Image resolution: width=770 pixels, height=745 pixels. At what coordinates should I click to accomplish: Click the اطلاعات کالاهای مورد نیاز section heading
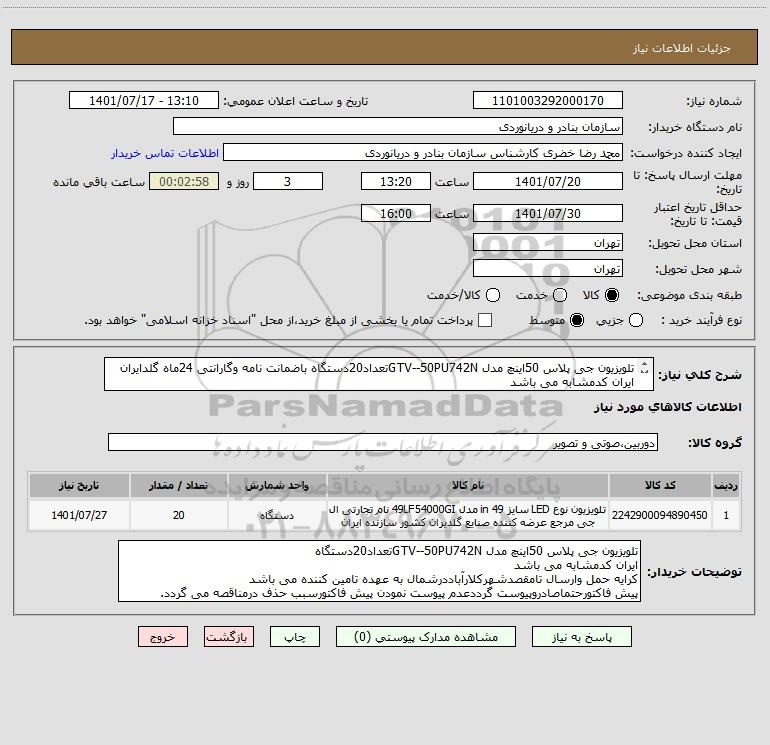tap(667, 407)
